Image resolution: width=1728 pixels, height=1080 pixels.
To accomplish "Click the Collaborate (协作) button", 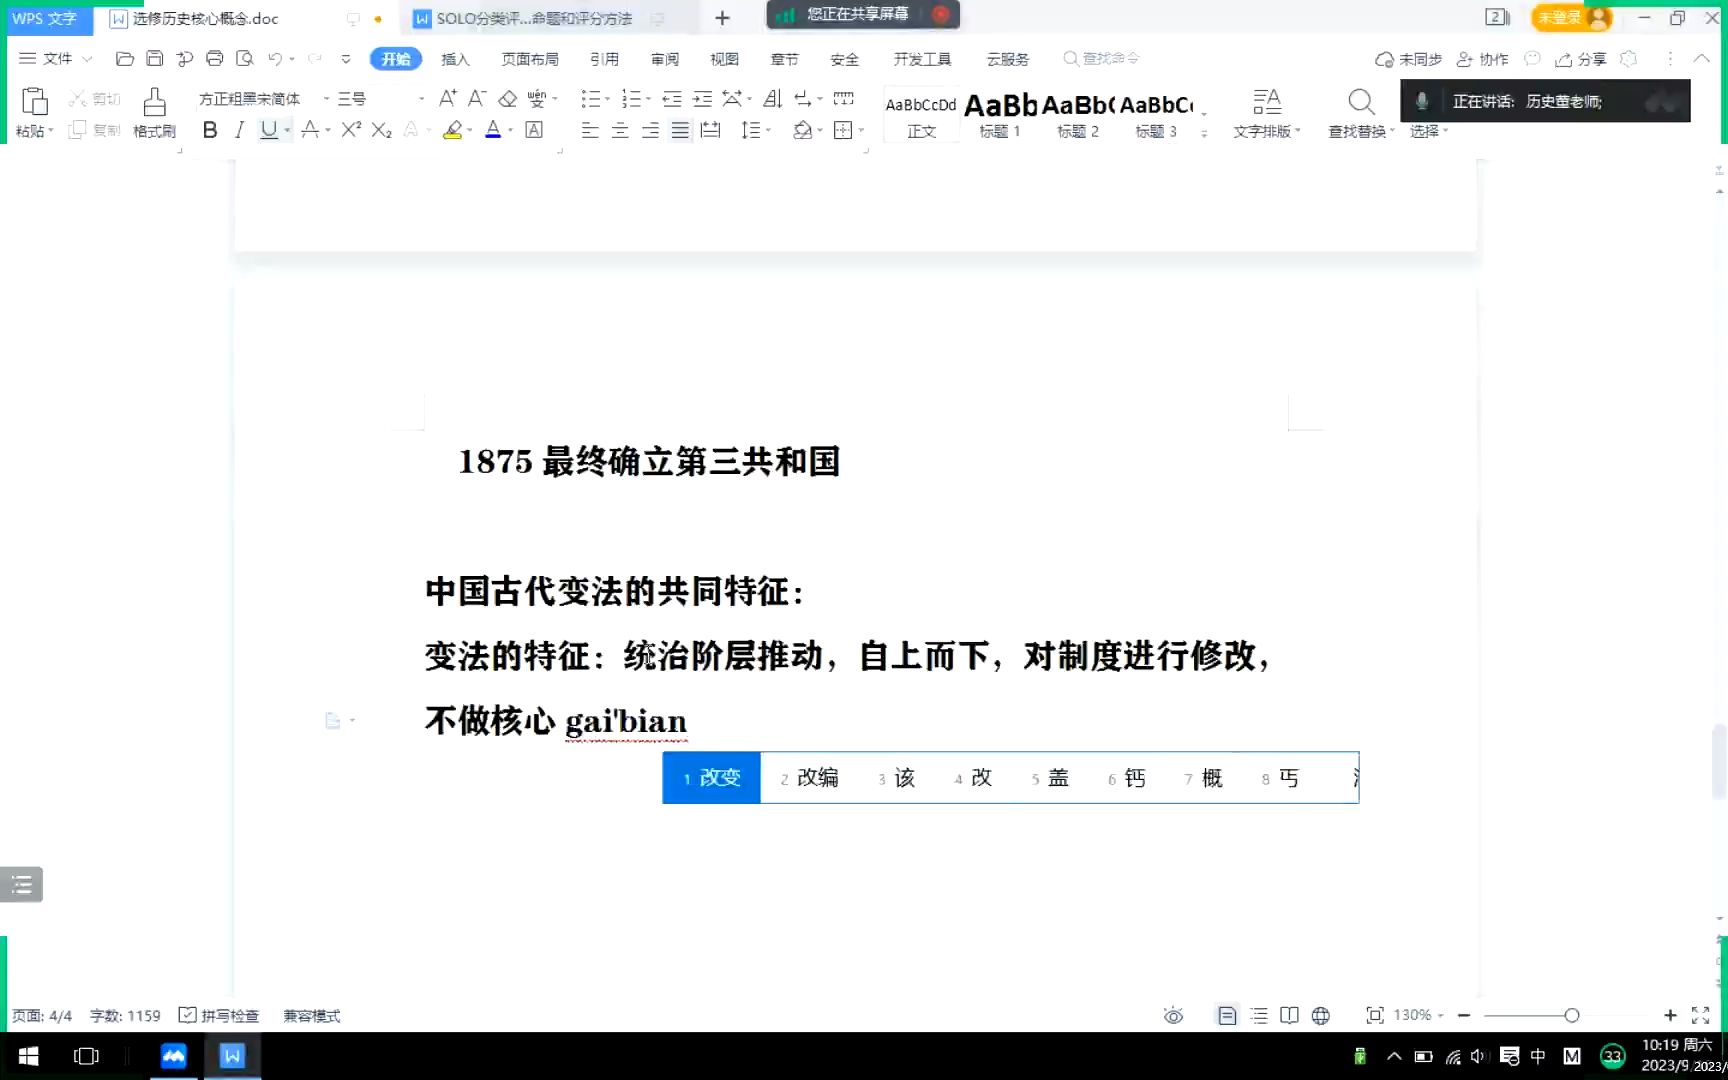I will pyautogui.click(x=1482, y=59).
